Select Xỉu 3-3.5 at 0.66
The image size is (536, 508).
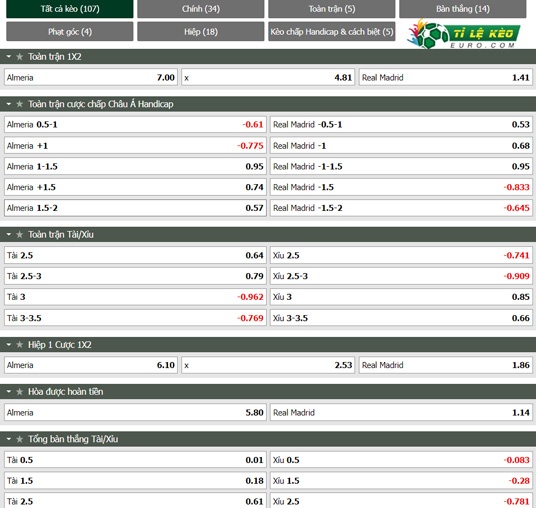click(401, 318)
